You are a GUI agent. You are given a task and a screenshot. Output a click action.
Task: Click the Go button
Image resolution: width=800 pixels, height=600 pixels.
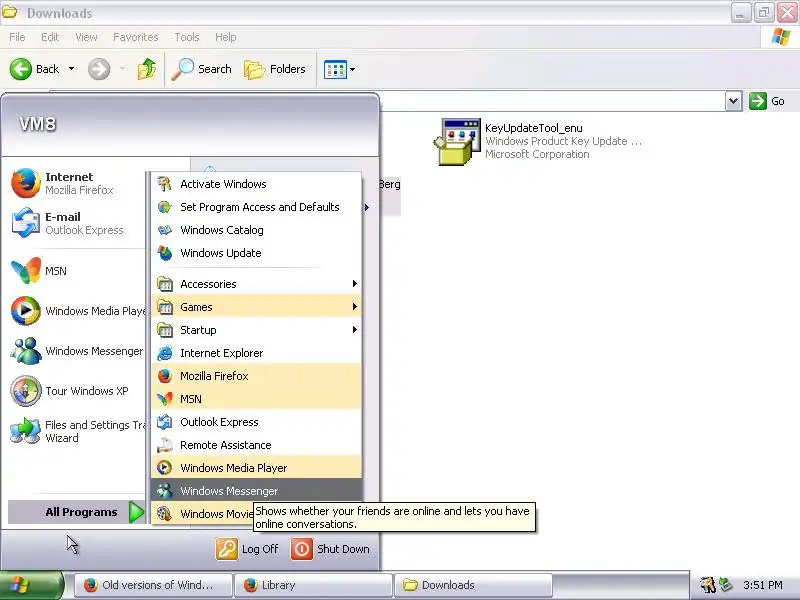coord(767,101)
